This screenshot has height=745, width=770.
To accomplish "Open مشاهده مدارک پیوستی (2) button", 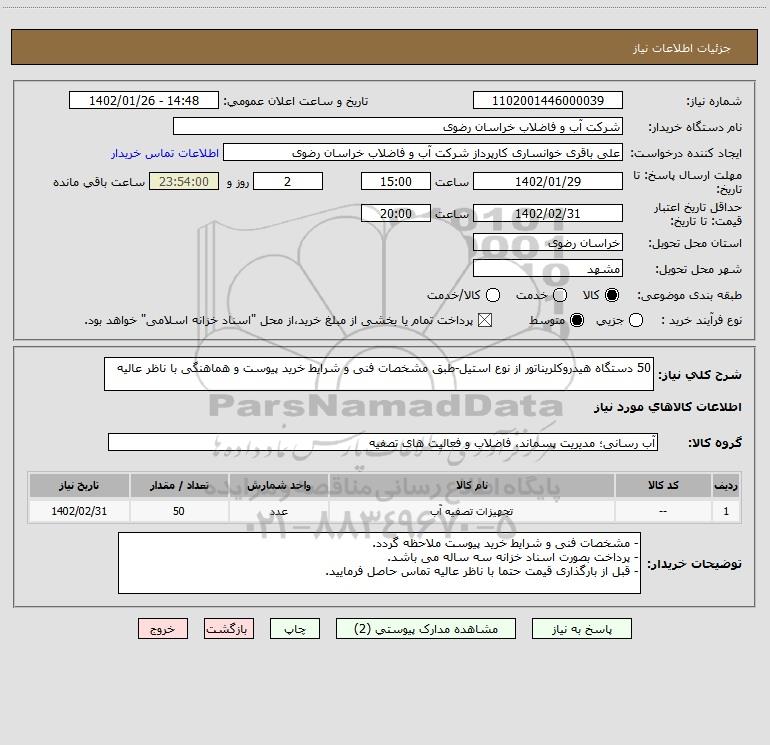I will pos(426,629).
